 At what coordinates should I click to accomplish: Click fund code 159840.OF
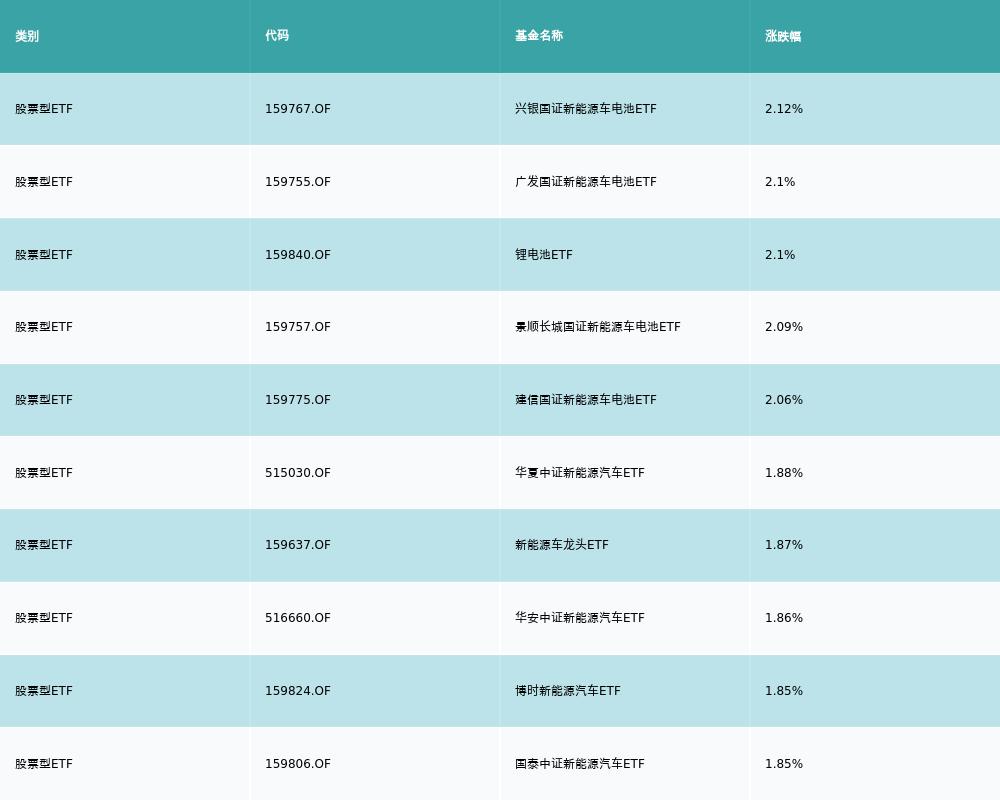298,255
